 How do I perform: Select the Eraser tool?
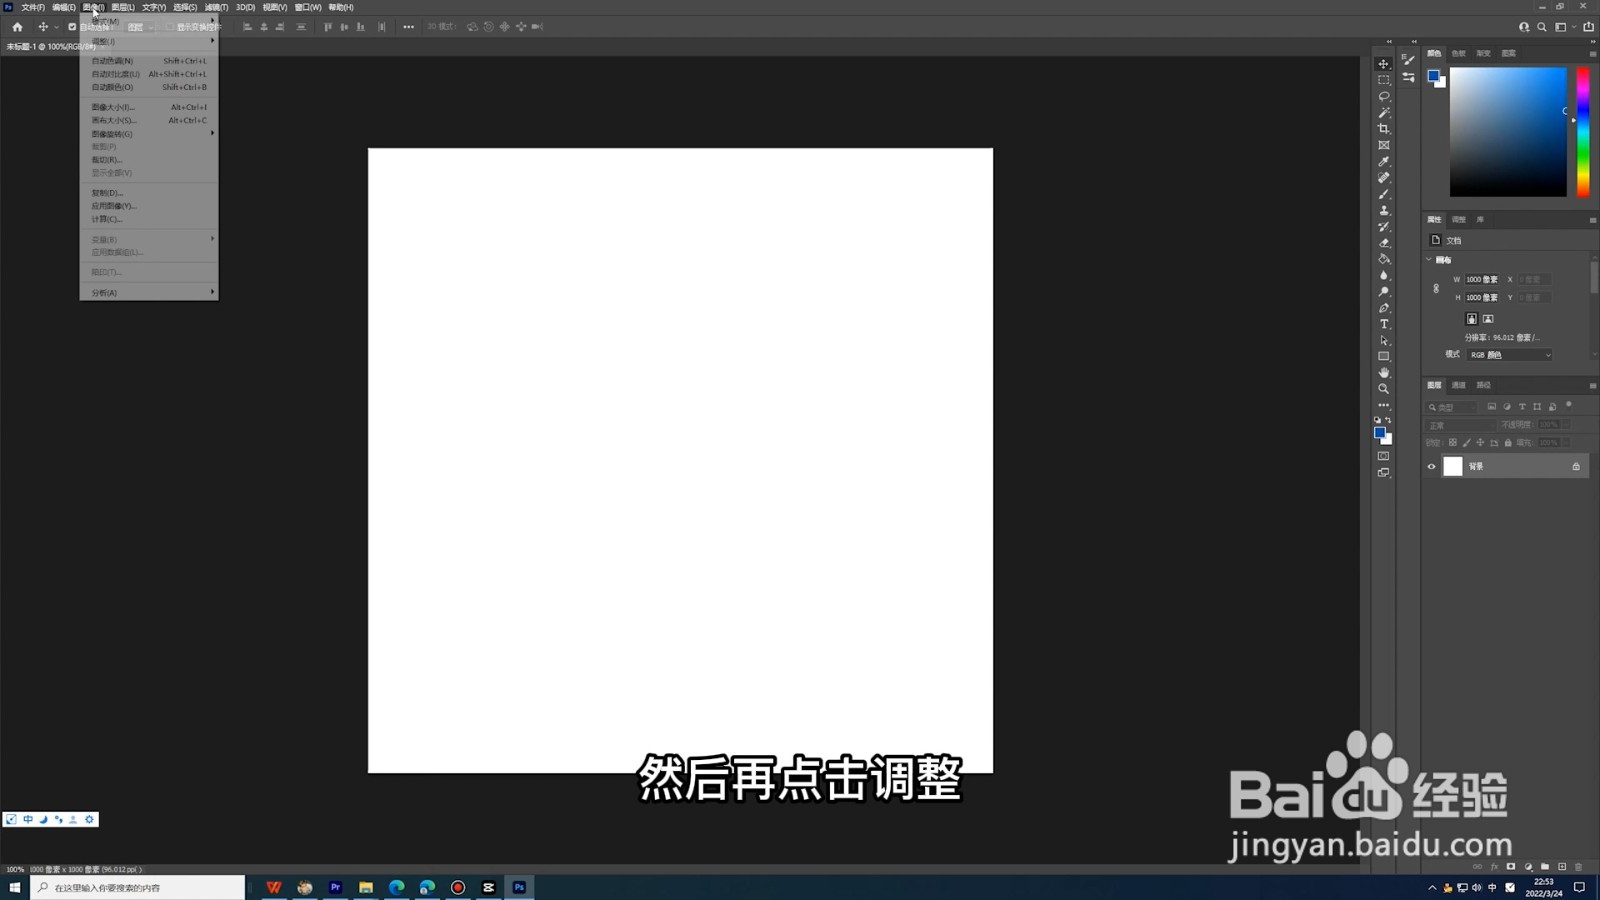(1384, 243)
